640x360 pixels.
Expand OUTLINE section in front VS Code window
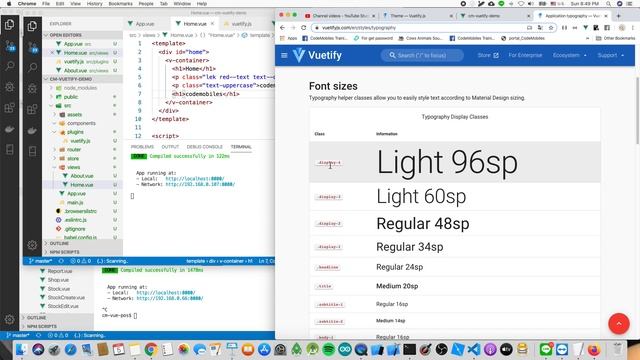[x=59, y=243]
